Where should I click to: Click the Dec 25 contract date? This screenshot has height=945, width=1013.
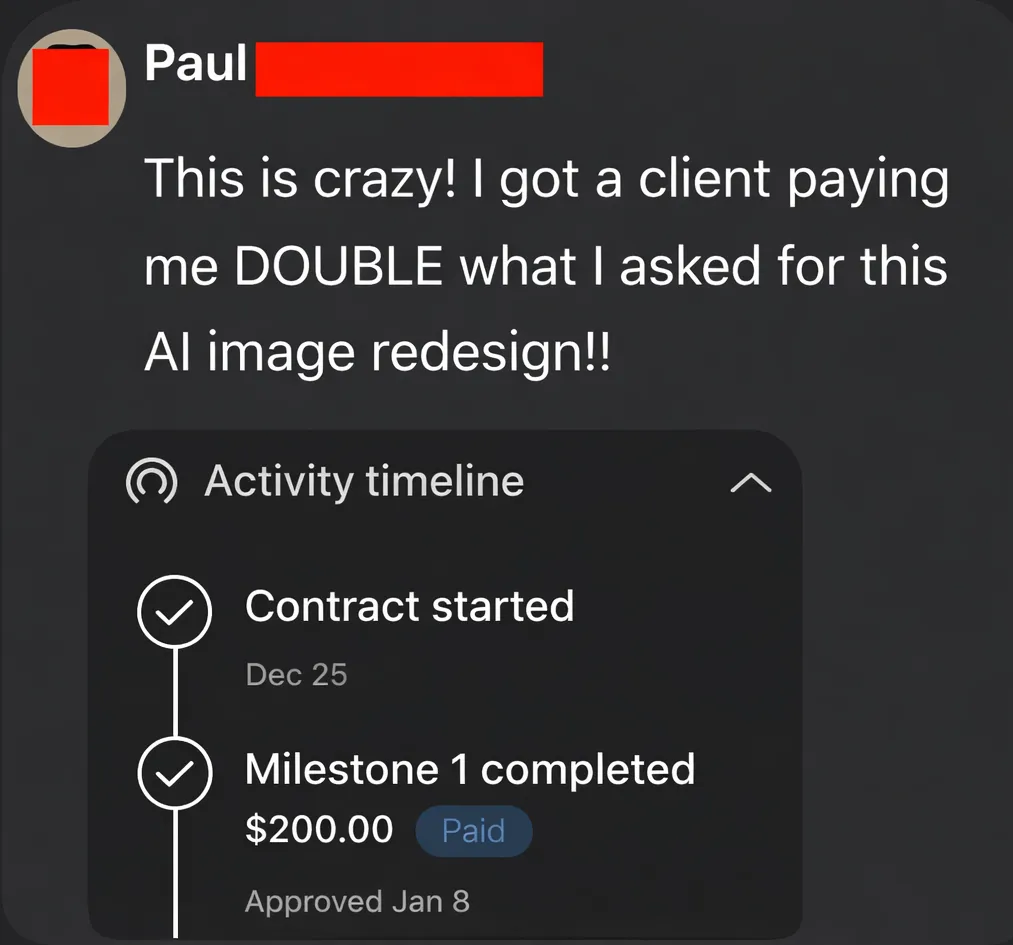click(297, 675)
